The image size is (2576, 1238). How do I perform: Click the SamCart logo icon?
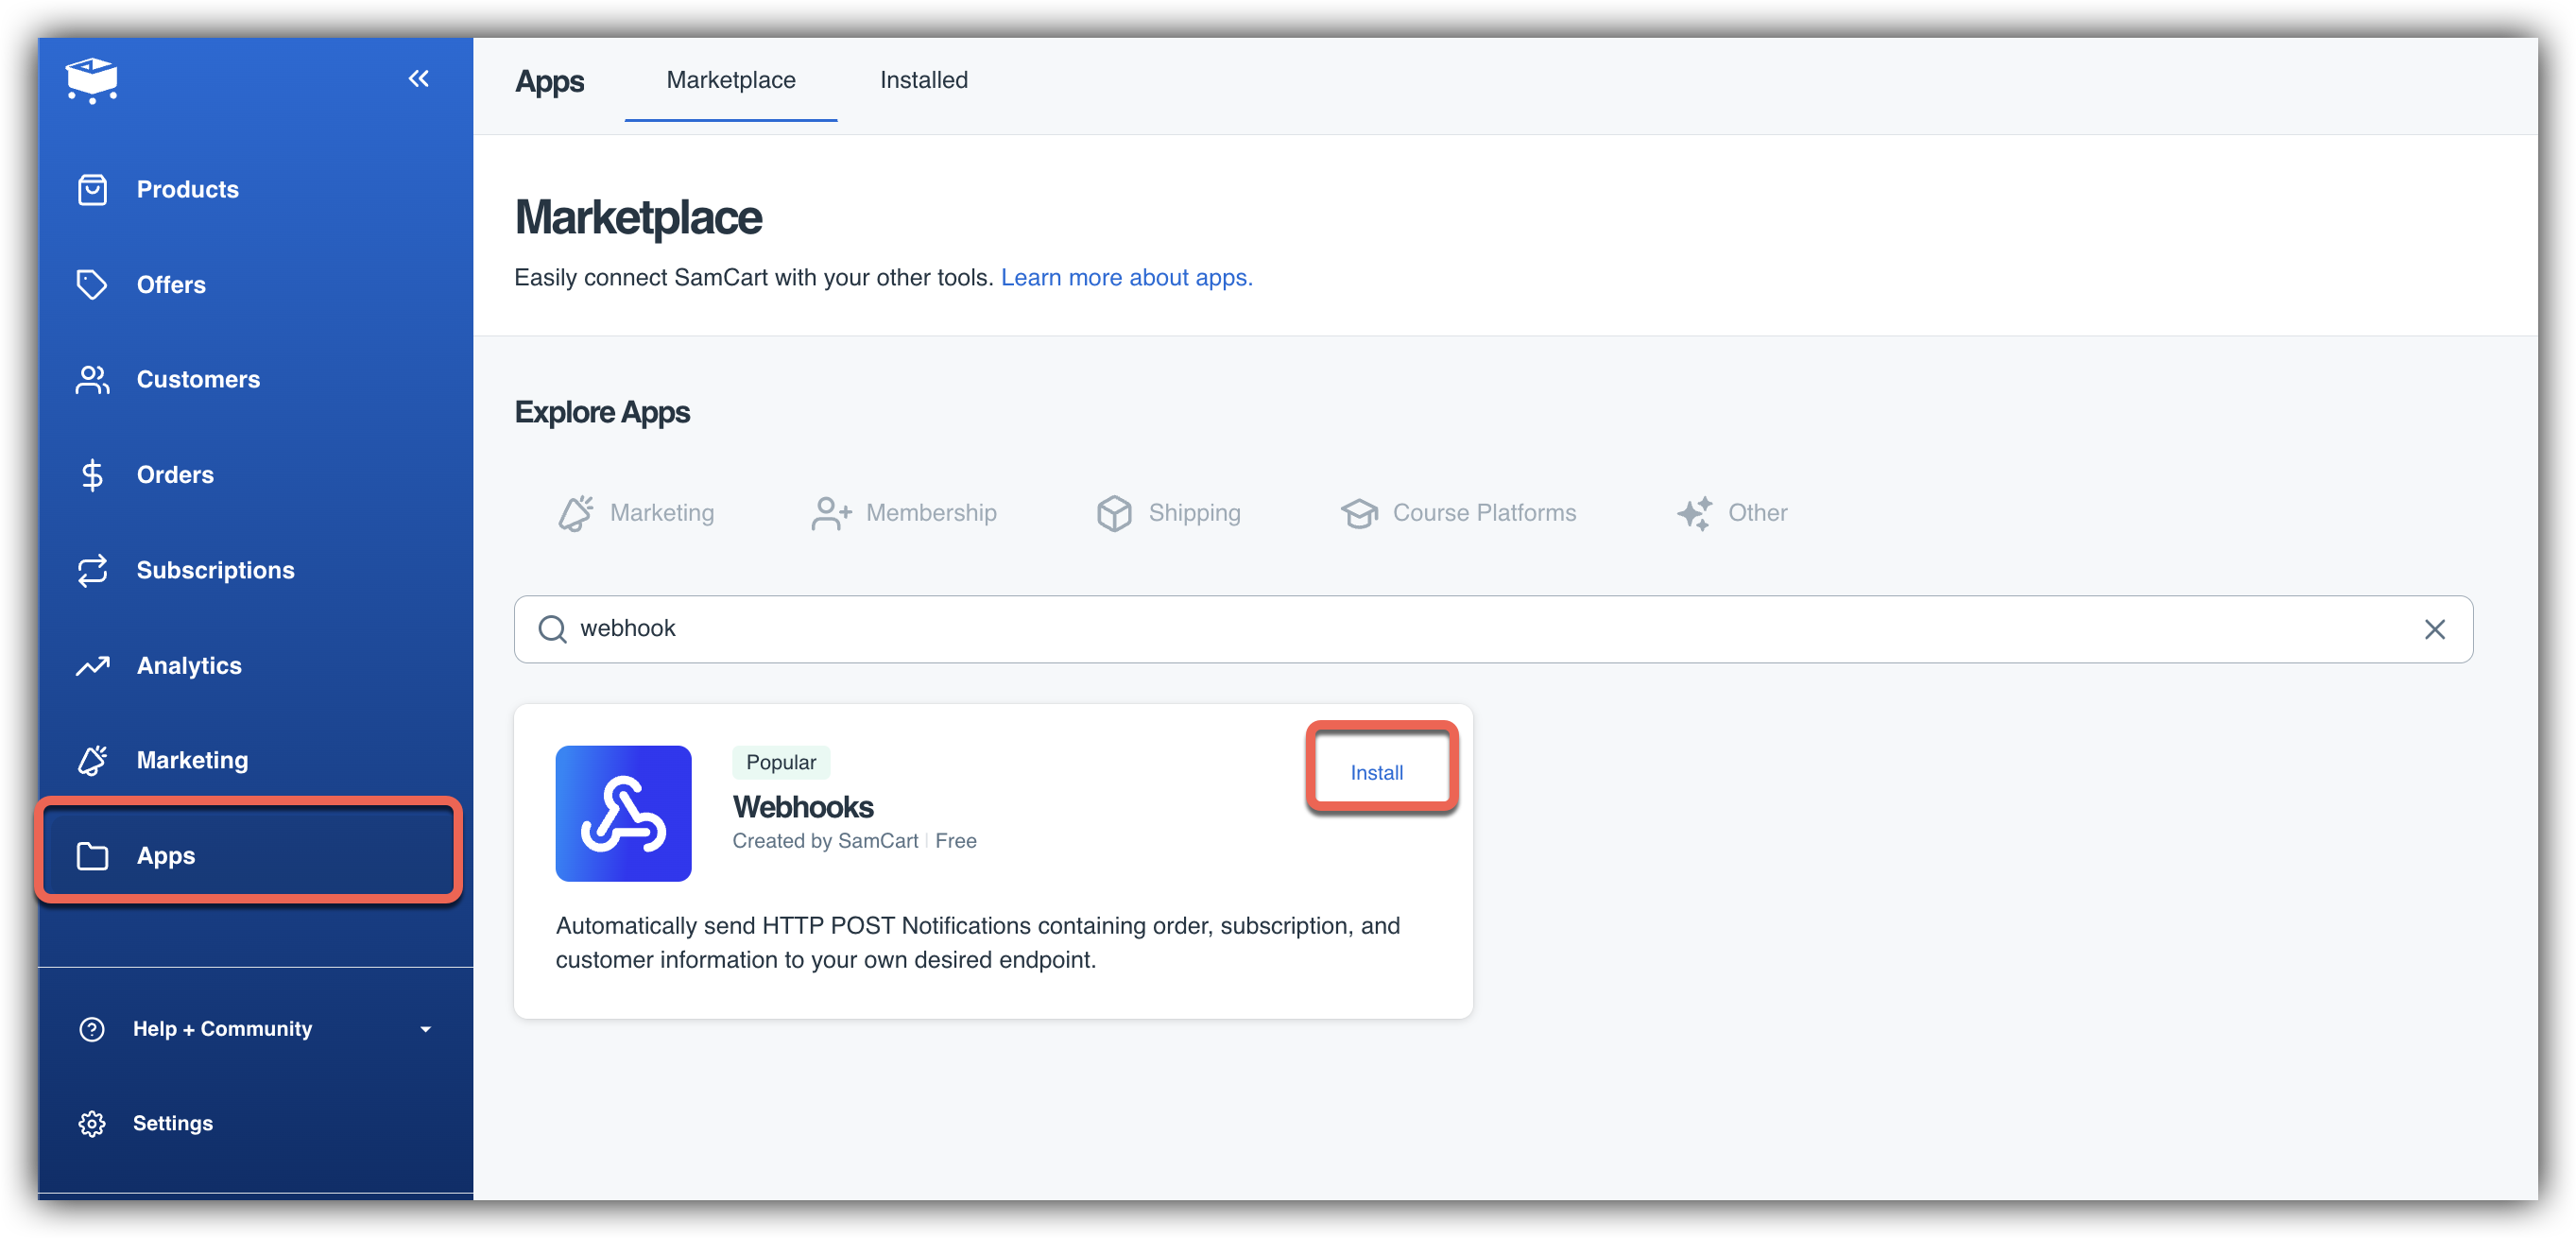(92, 79)
